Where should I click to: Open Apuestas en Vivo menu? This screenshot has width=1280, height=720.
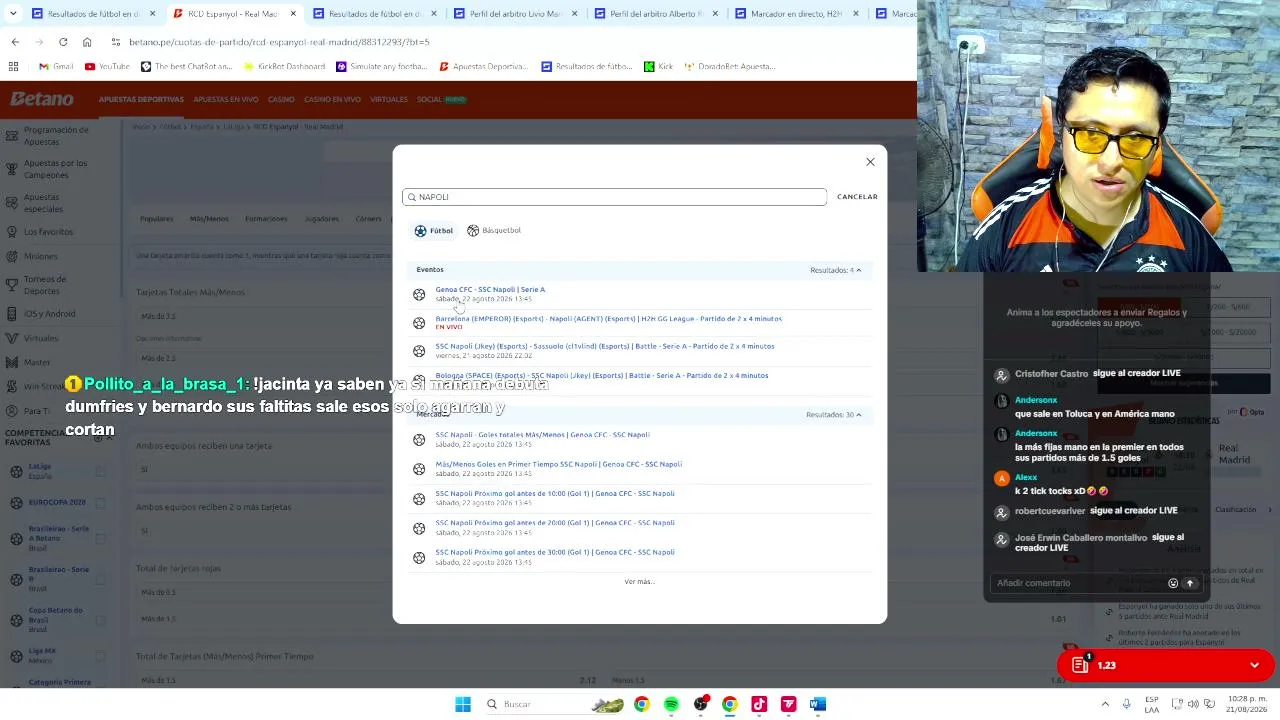[226, 100]
